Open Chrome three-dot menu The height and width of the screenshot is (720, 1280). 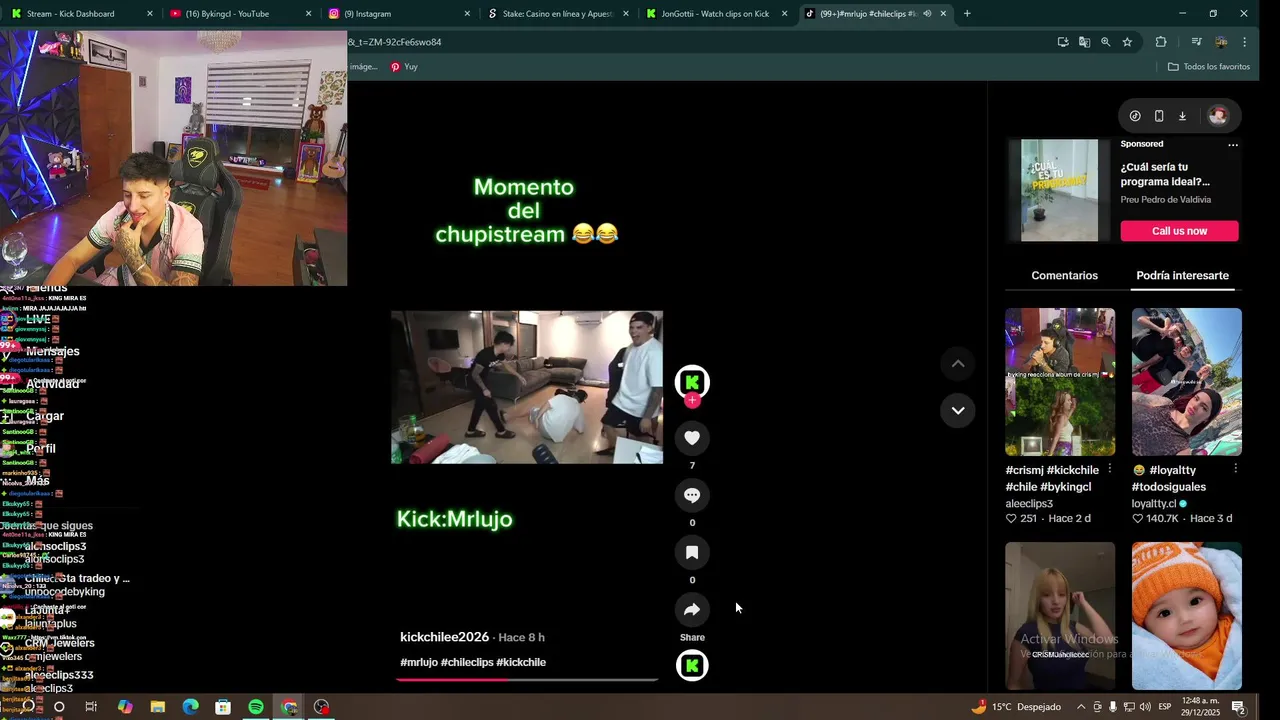[1244, 42]
